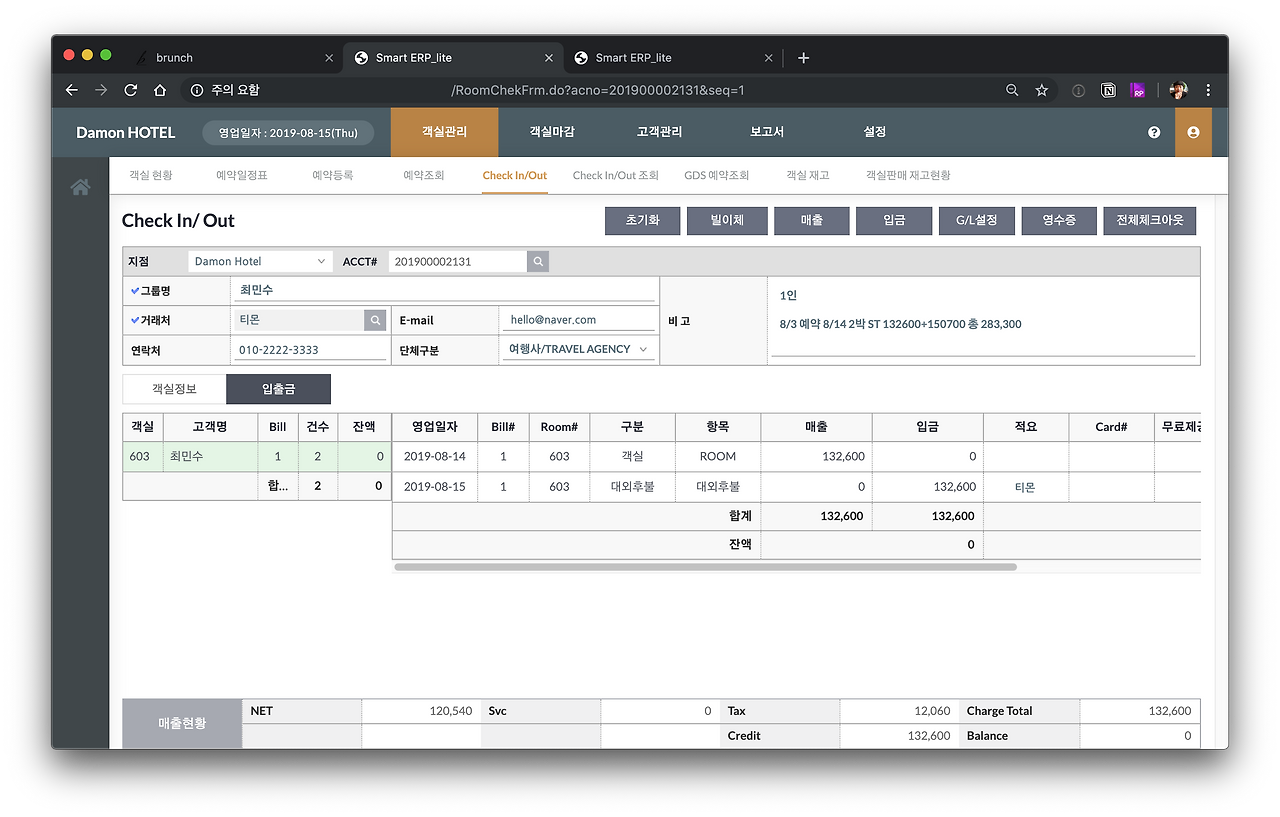Bookmark this page with star icon

point(1041,90)
